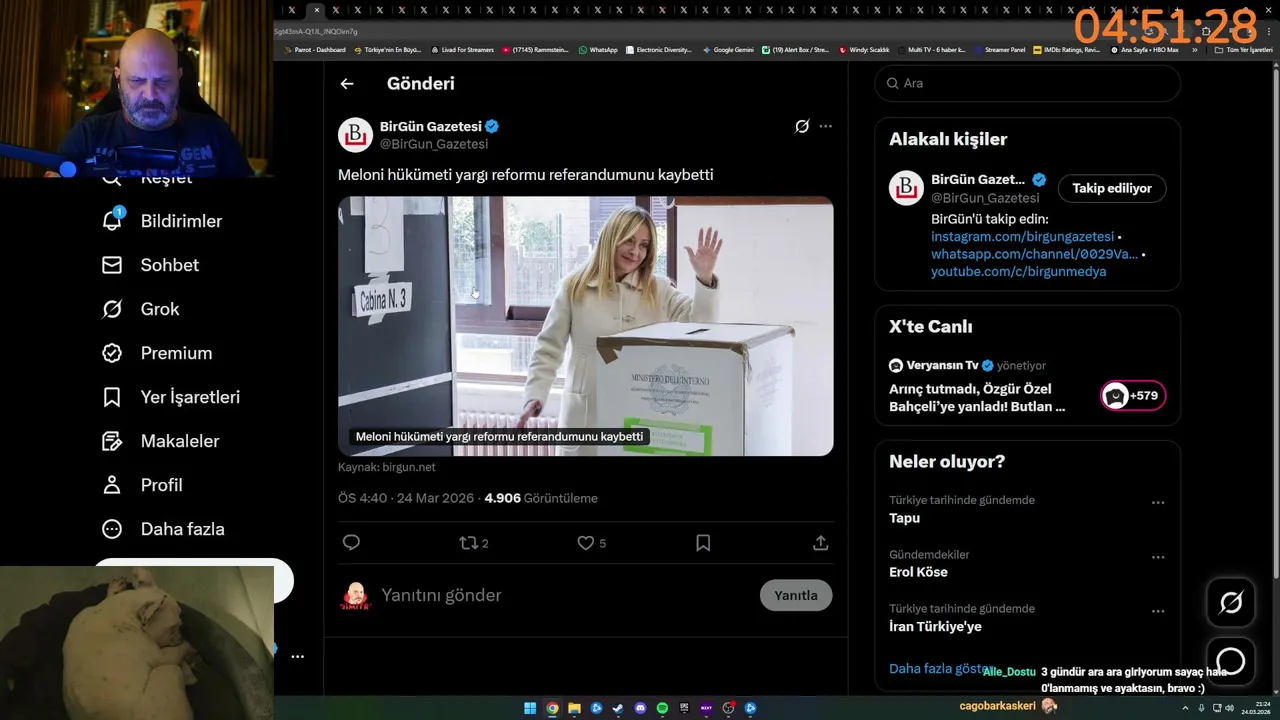Open the Windows Start menu
The height and width of the screenshot is (720, 1280).
[x=530, y=708]
